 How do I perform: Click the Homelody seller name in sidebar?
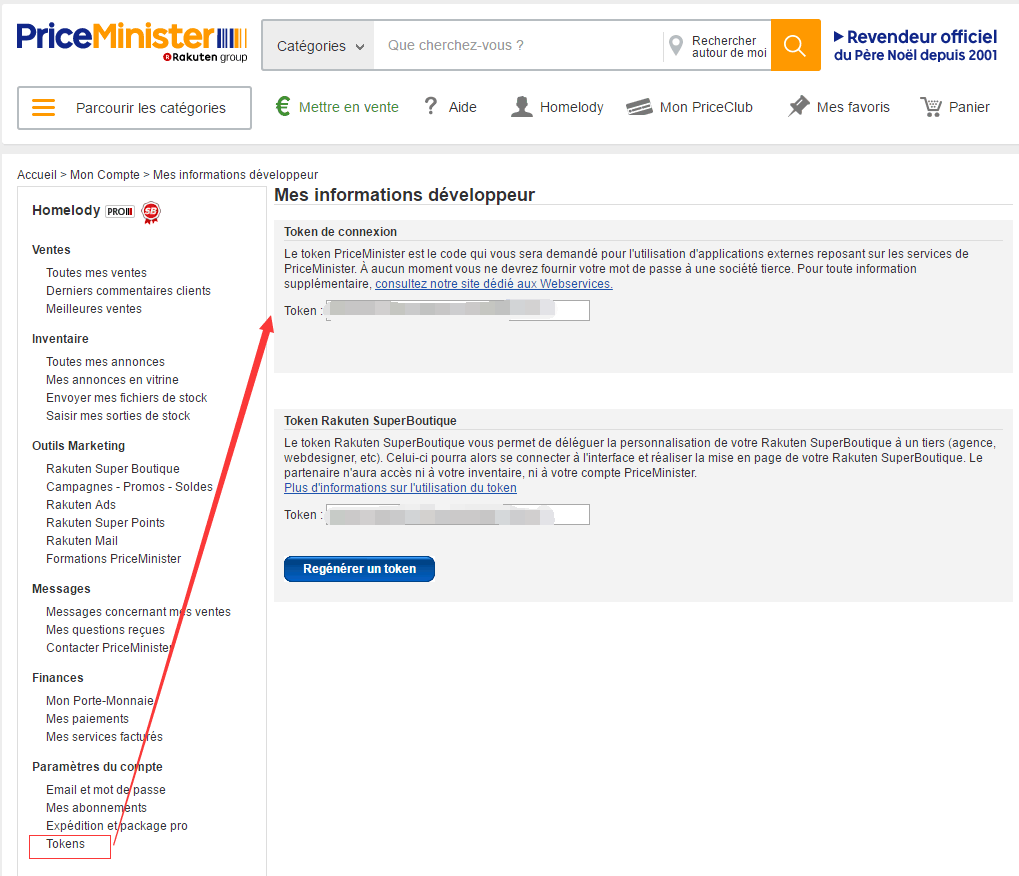pos(66,211)
